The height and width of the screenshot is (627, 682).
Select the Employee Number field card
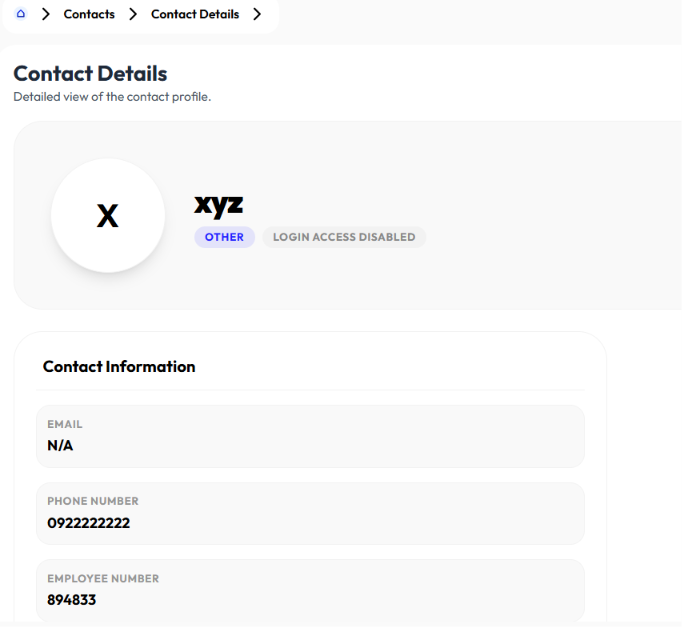tap(310, 591)
